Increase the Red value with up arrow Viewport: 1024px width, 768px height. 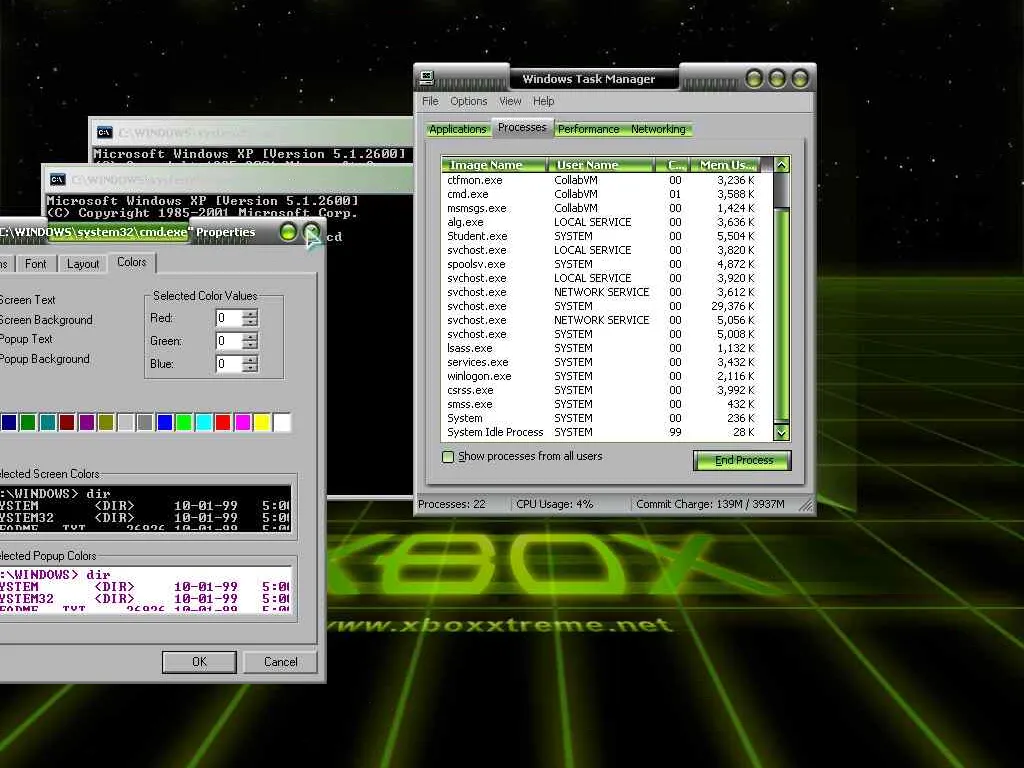(x=250, y=314)
